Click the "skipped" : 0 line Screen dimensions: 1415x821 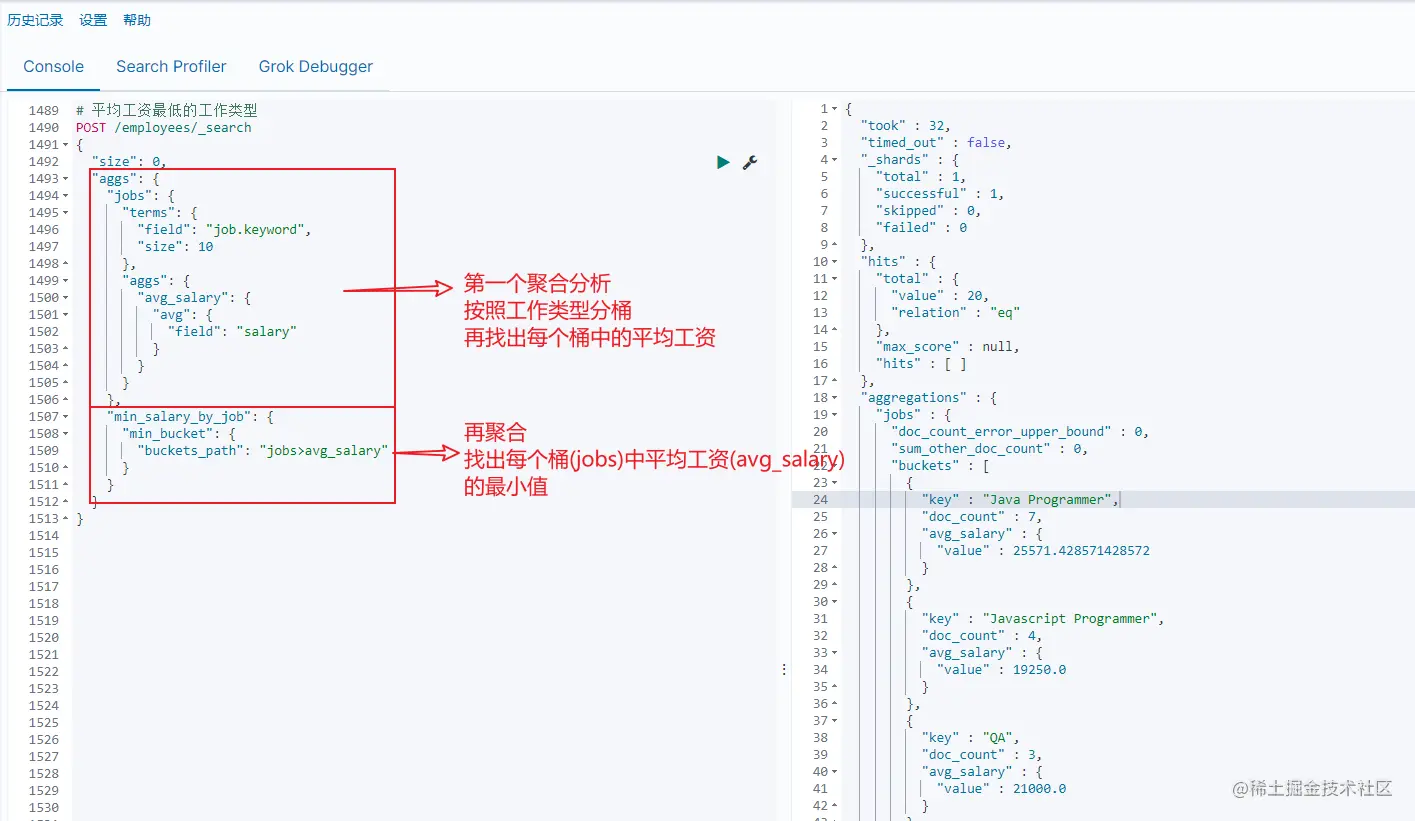929,211
